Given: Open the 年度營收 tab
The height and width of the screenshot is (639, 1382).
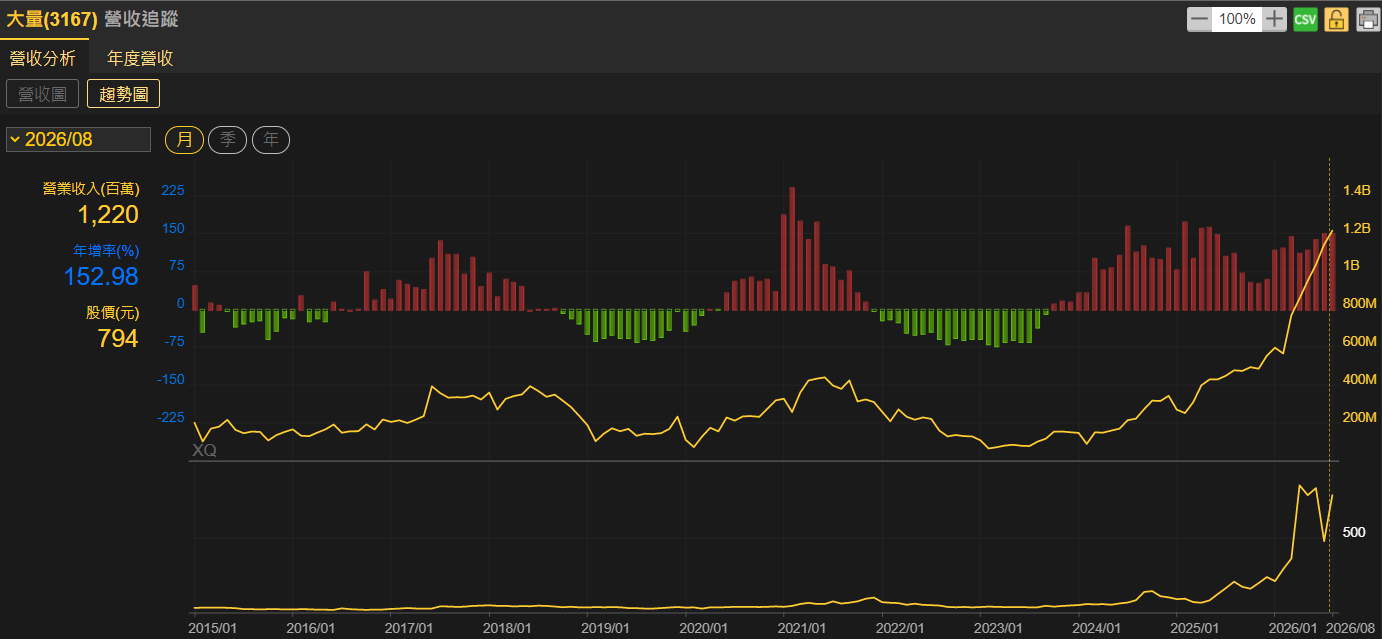Looking at the screenshot, I should click(141, 58).
